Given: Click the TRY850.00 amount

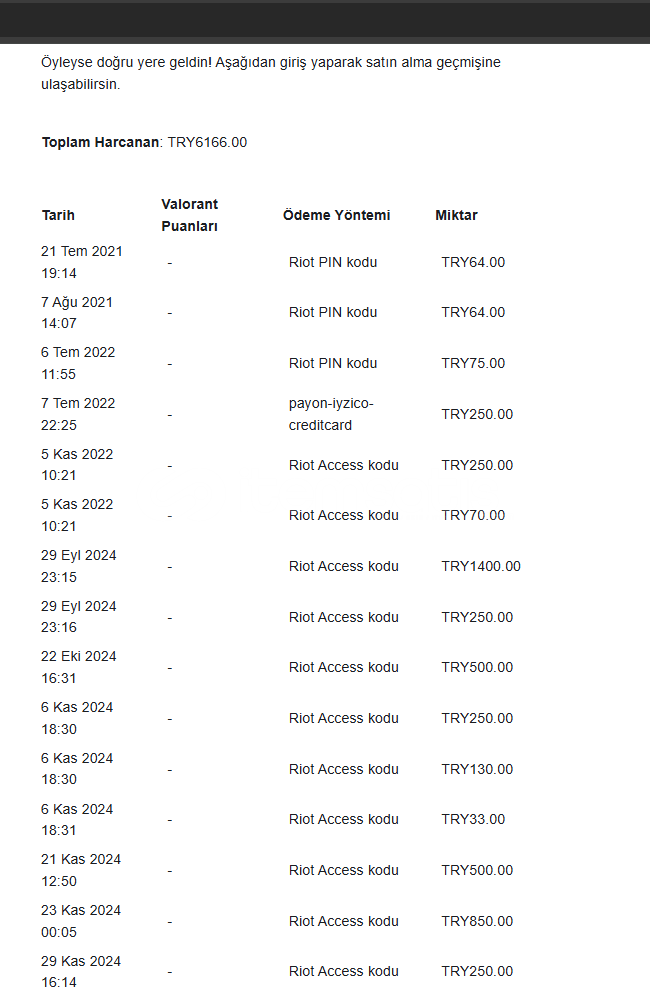Looking at the screenshot, I should 477,921.
